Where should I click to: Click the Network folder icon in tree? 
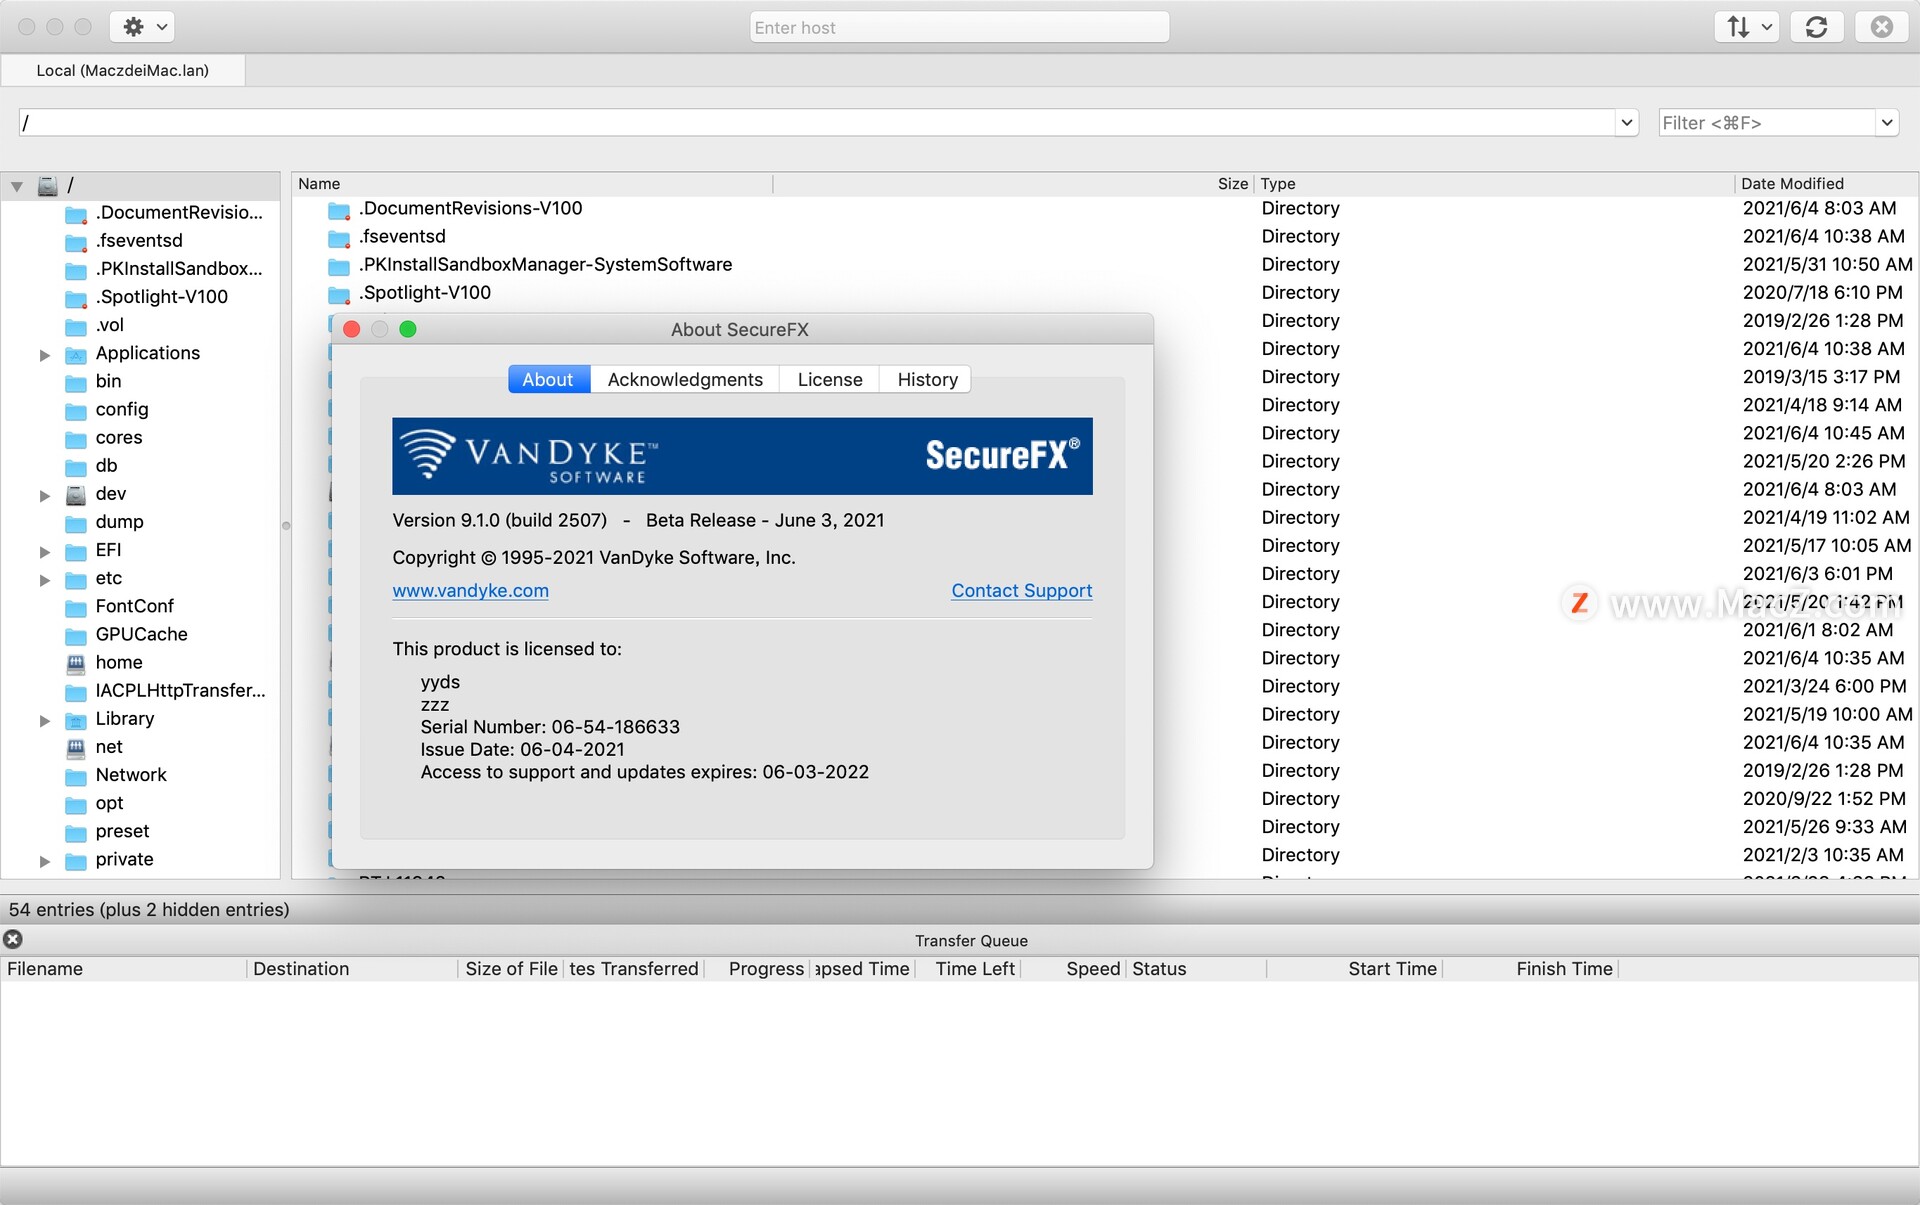click(x=76, y=776)
